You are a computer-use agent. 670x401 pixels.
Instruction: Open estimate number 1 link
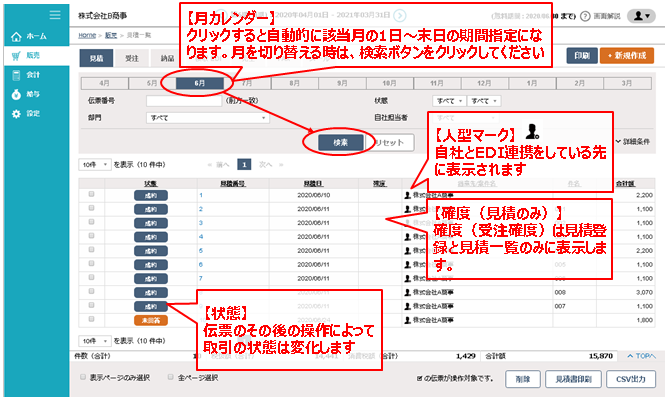point(201,195)
